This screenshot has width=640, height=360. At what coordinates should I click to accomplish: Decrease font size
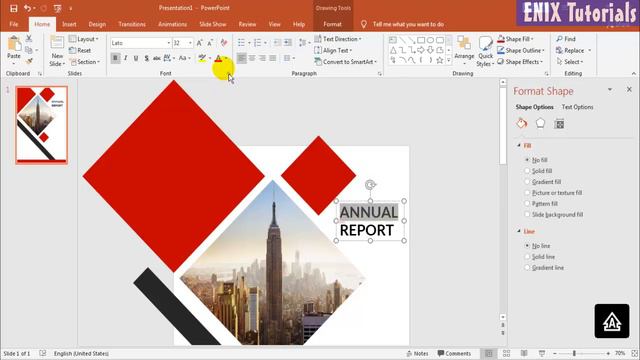(x=210, y=43)
